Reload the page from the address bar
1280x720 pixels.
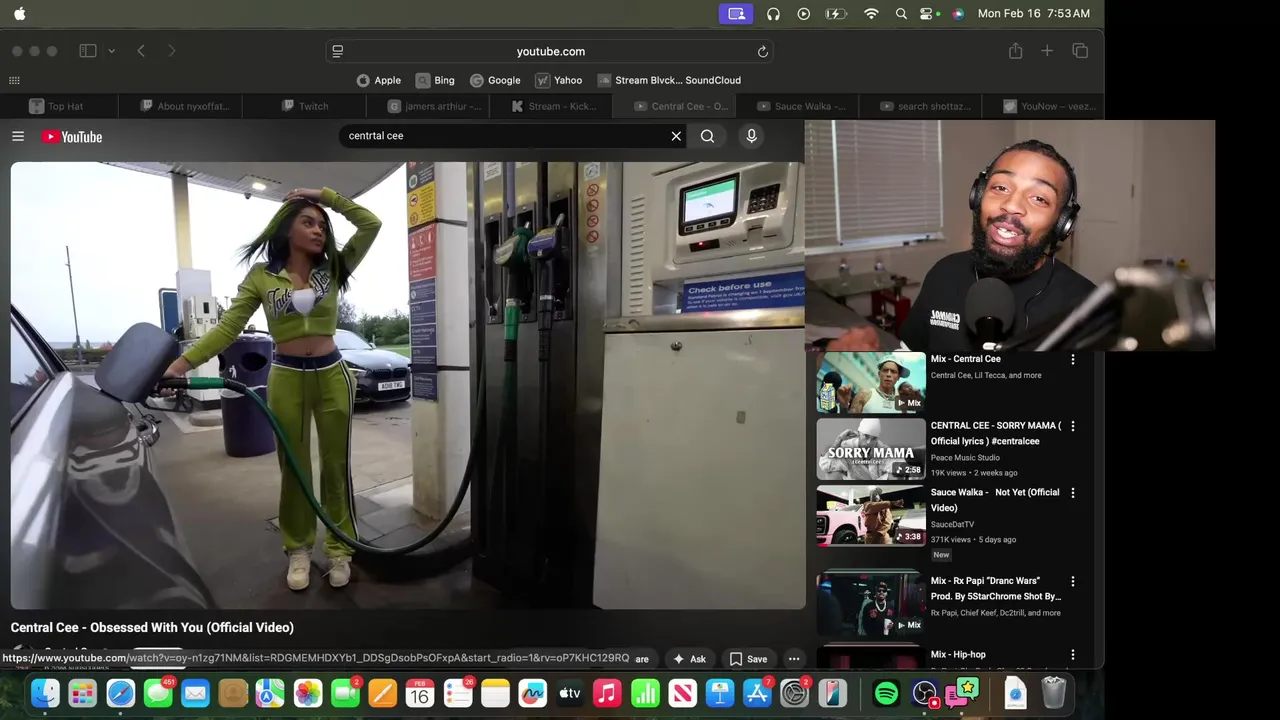click(x=762, y=51)
